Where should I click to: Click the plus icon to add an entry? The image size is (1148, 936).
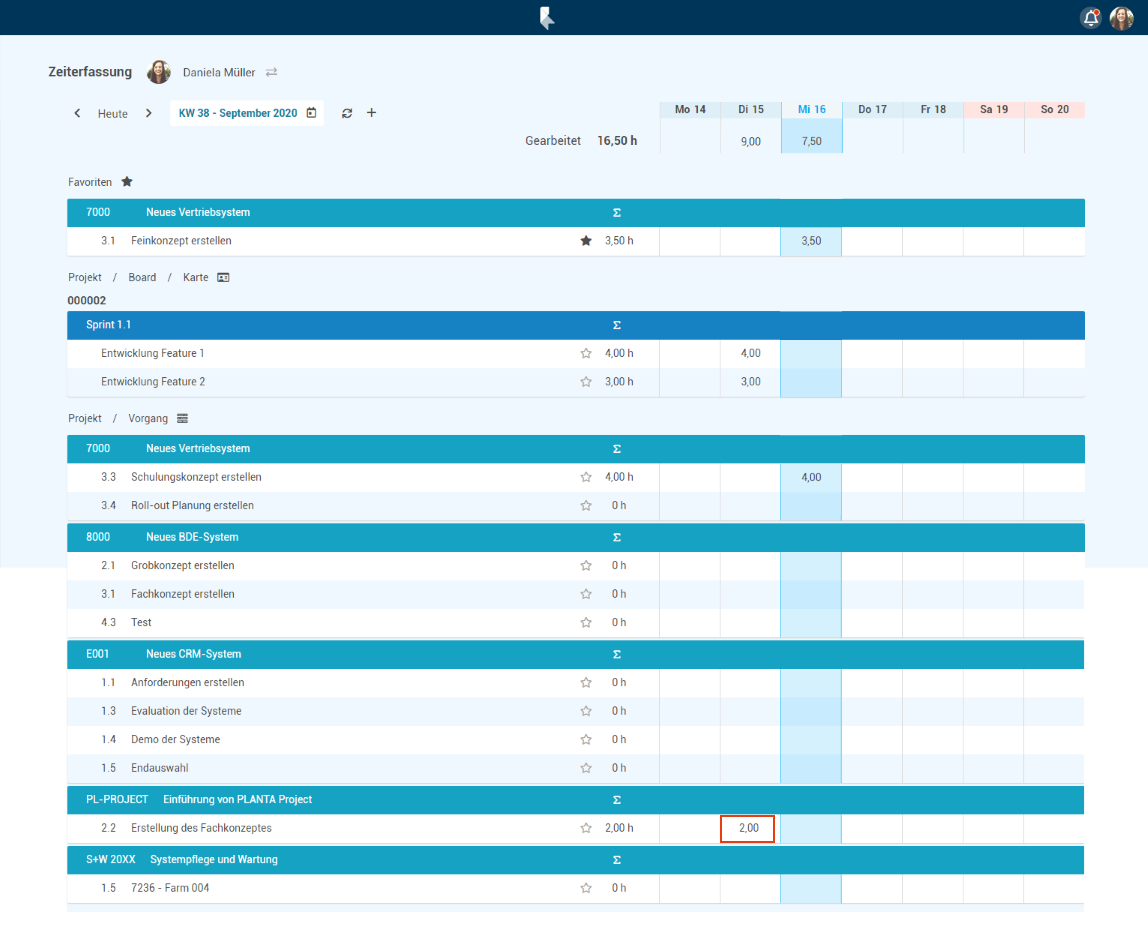(372, 113)
